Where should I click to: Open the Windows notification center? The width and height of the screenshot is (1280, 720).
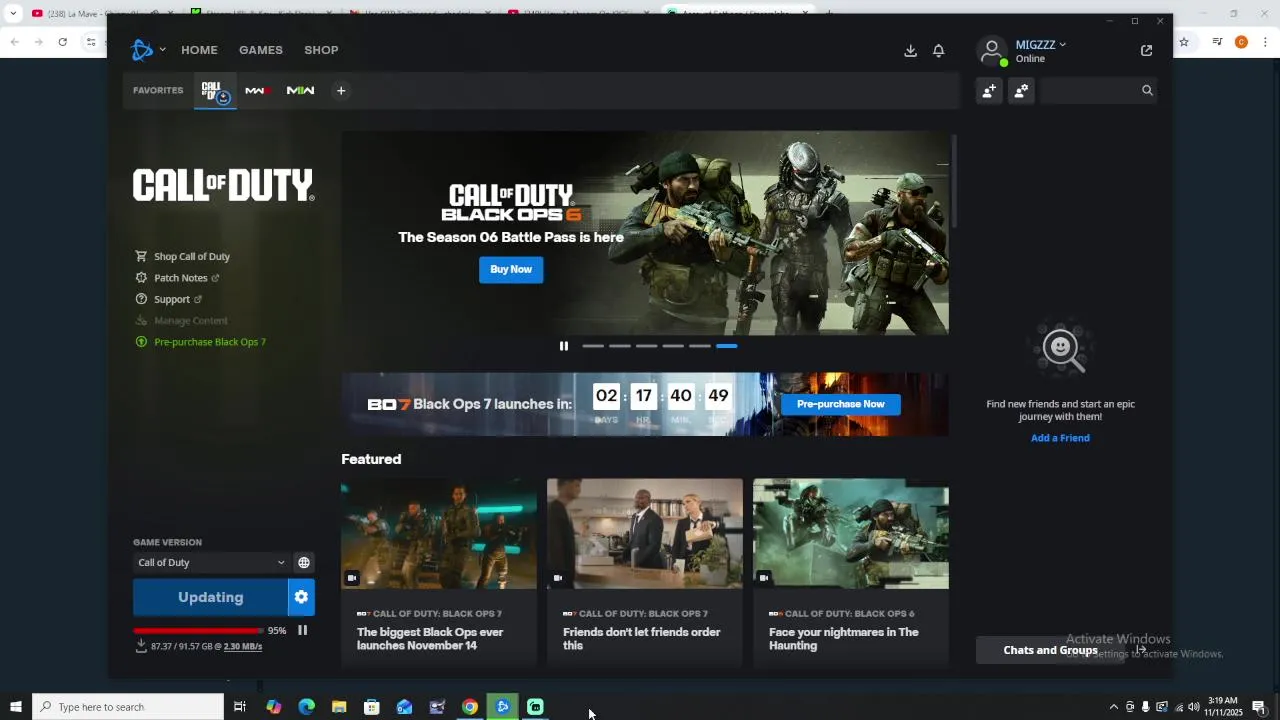tap(1259, 707)
